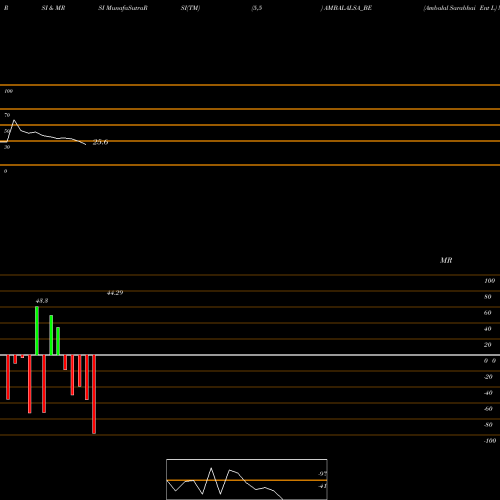
Task: Click the 70 level label on the RSI scale
Action: coord(7,115)
